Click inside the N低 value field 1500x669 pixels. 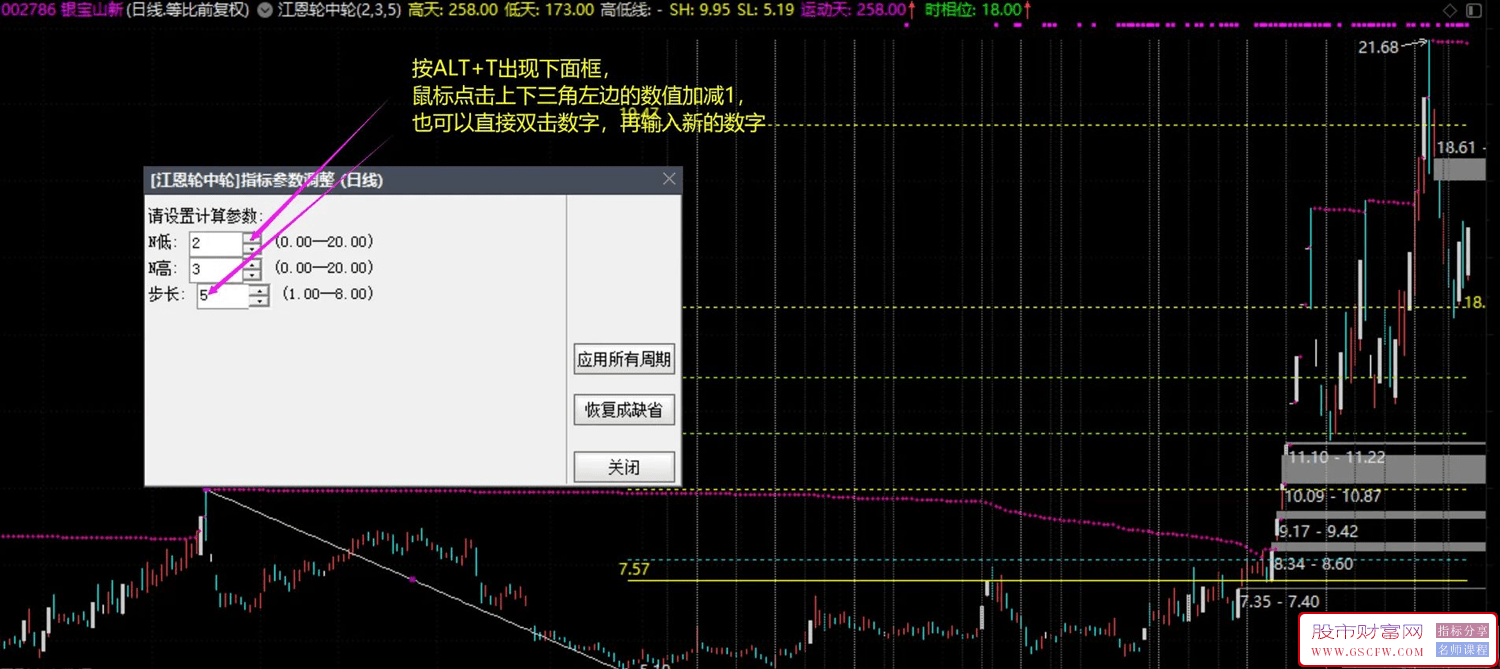pos(216,243)
